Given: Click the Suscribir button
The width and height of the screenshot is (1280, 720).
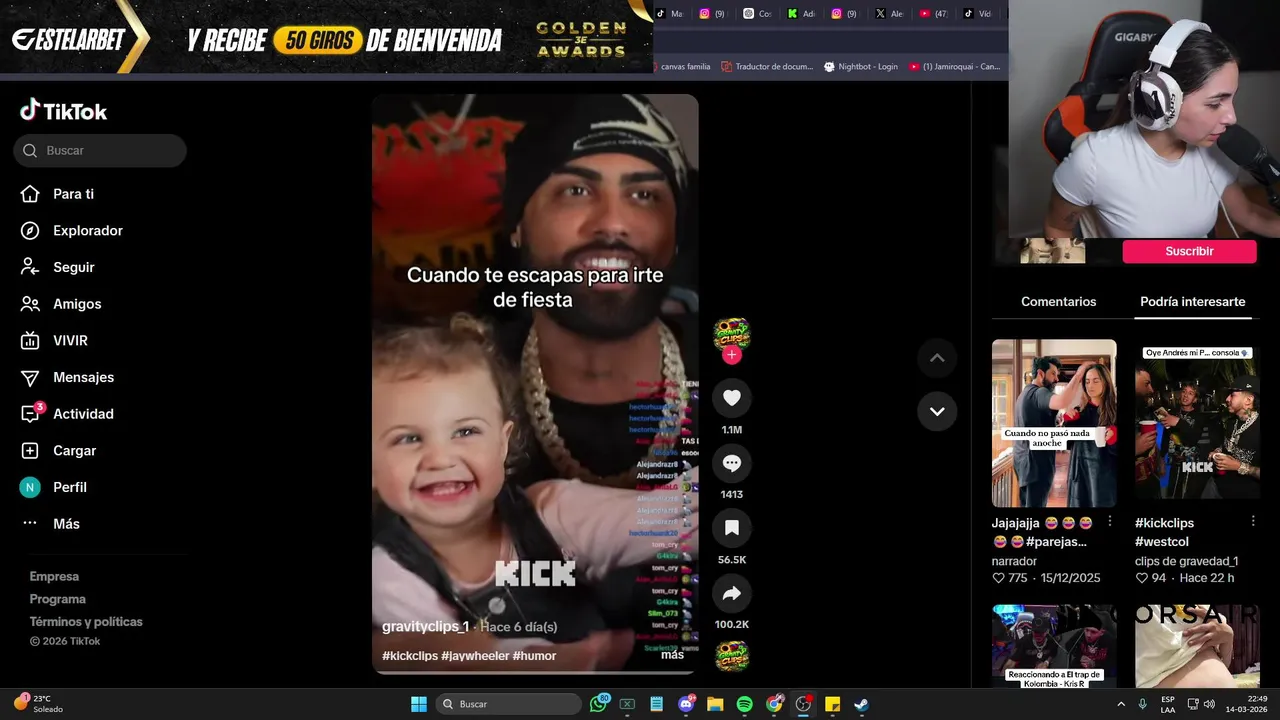Looking at the screenshot, I should [1189, 251].
